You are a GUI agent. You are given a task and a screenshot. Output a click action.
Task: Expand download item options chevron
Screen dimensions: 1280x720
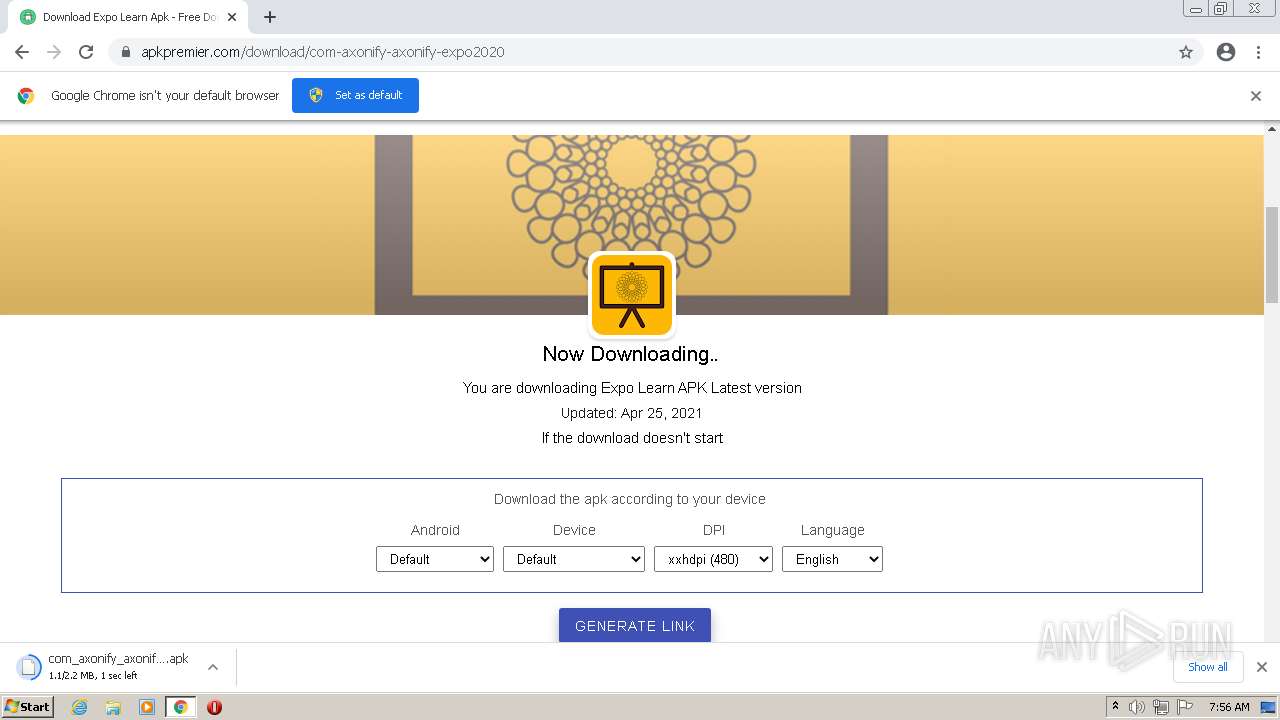pyautogui.click(x=212, y=667)
